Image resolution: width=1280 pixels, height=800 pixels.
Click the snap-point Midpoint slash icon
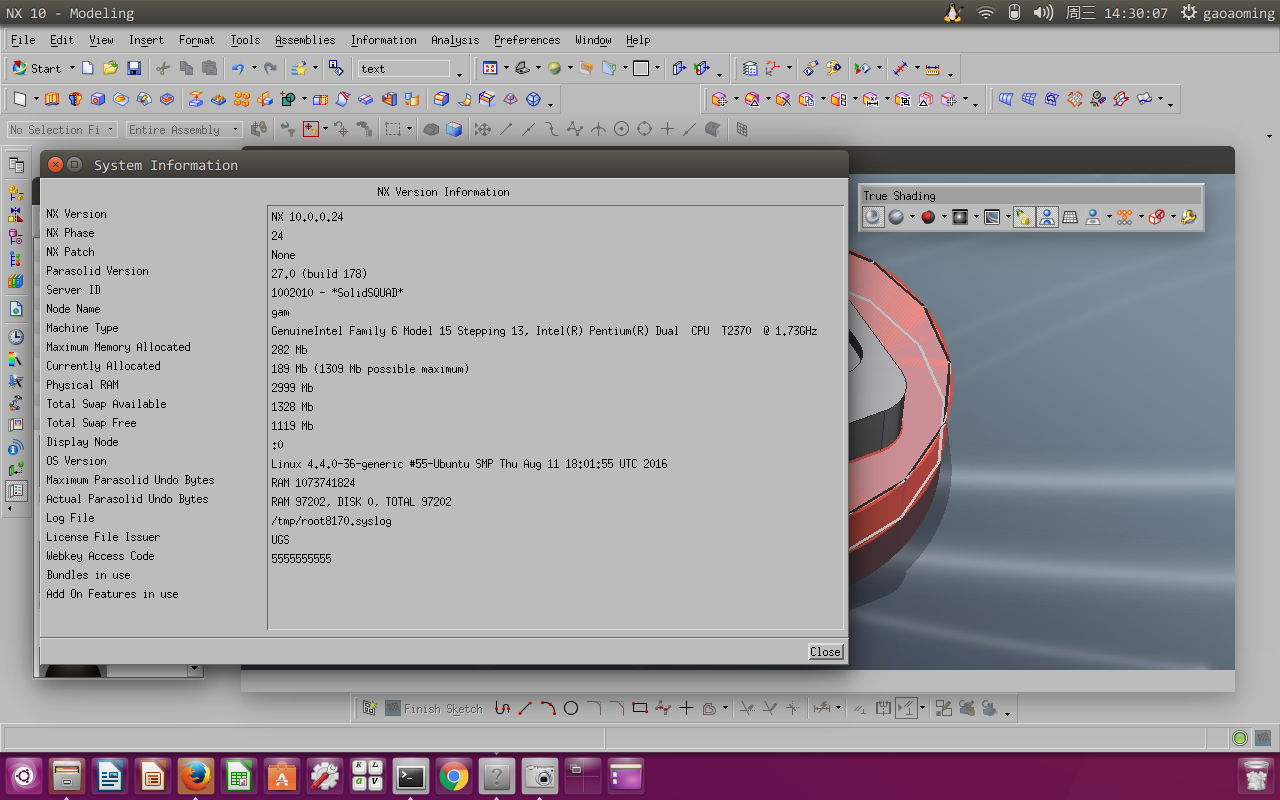pos(528,129)
